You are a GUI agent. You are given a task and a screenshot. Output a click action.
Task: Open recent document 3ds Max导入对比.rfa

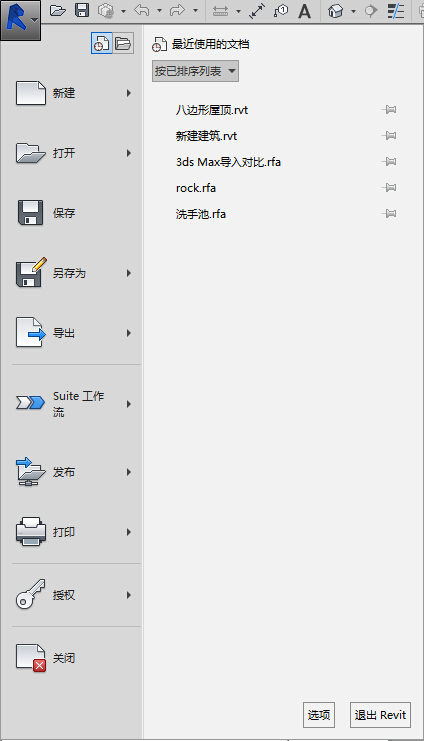coord(228,162)
